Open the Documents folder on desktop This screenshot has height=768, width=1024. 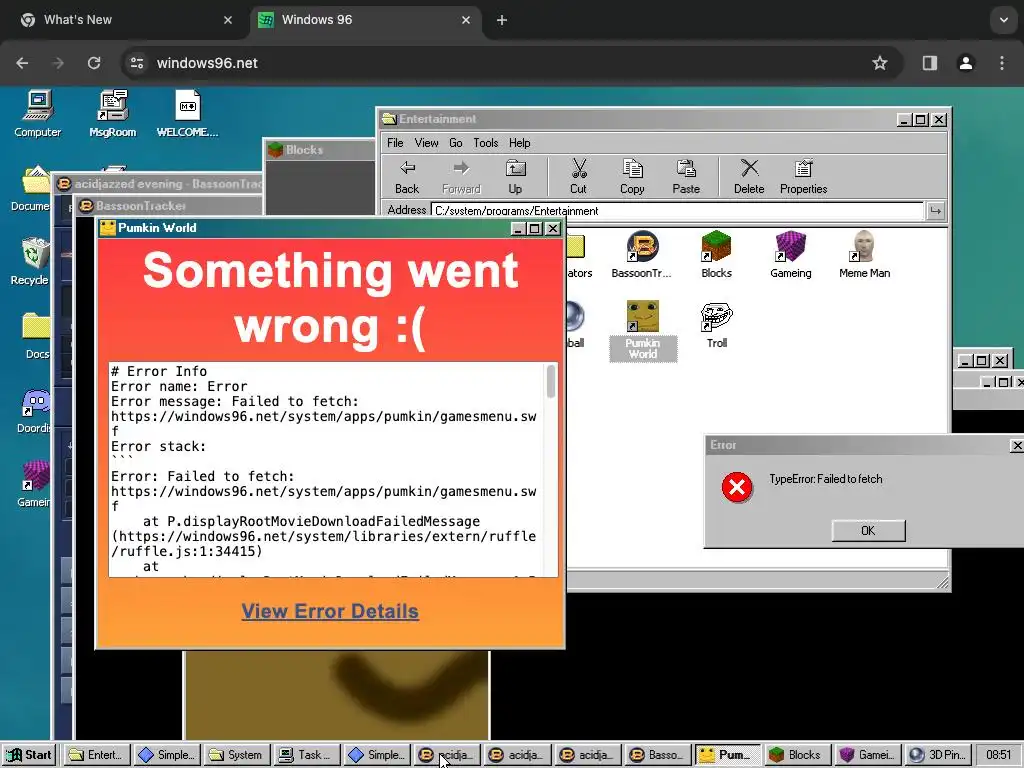pyautogui.click(x=30, y=188)
